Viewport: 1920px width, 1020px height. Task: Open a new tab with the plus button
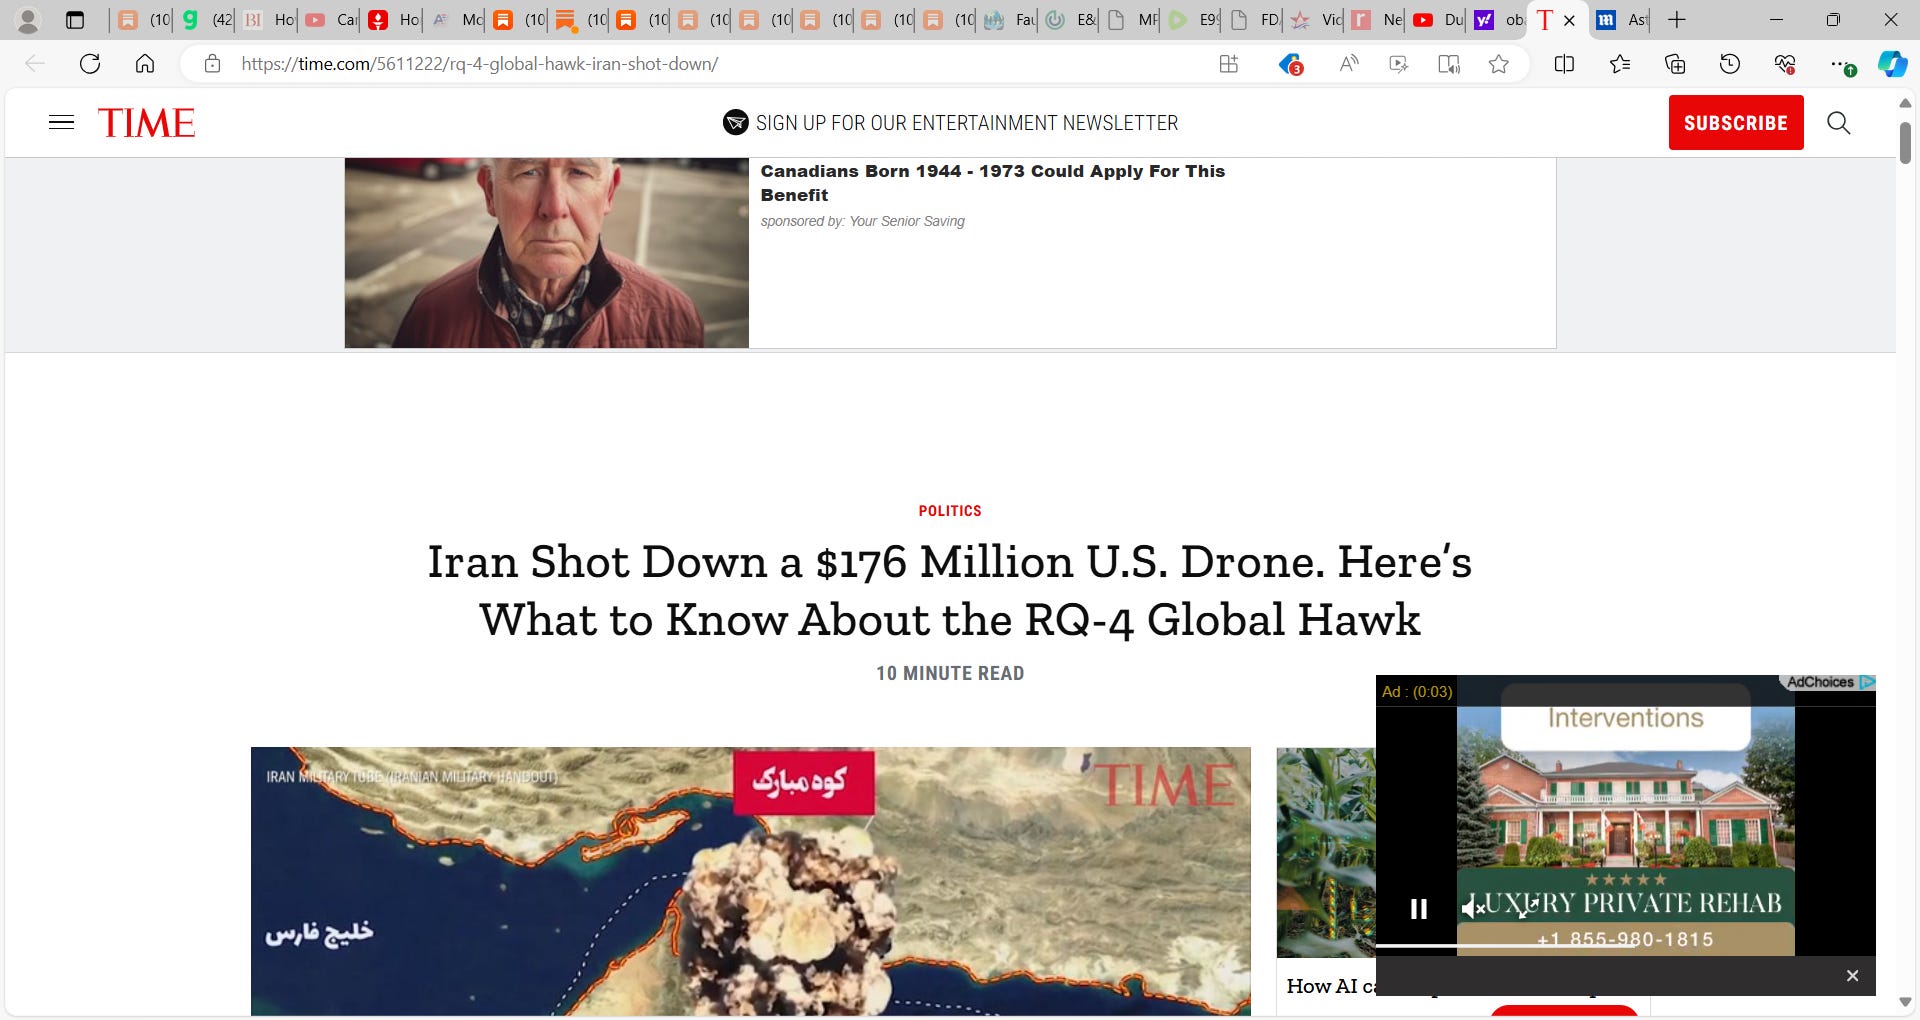pyautogui.click(x=1677, y=20)
